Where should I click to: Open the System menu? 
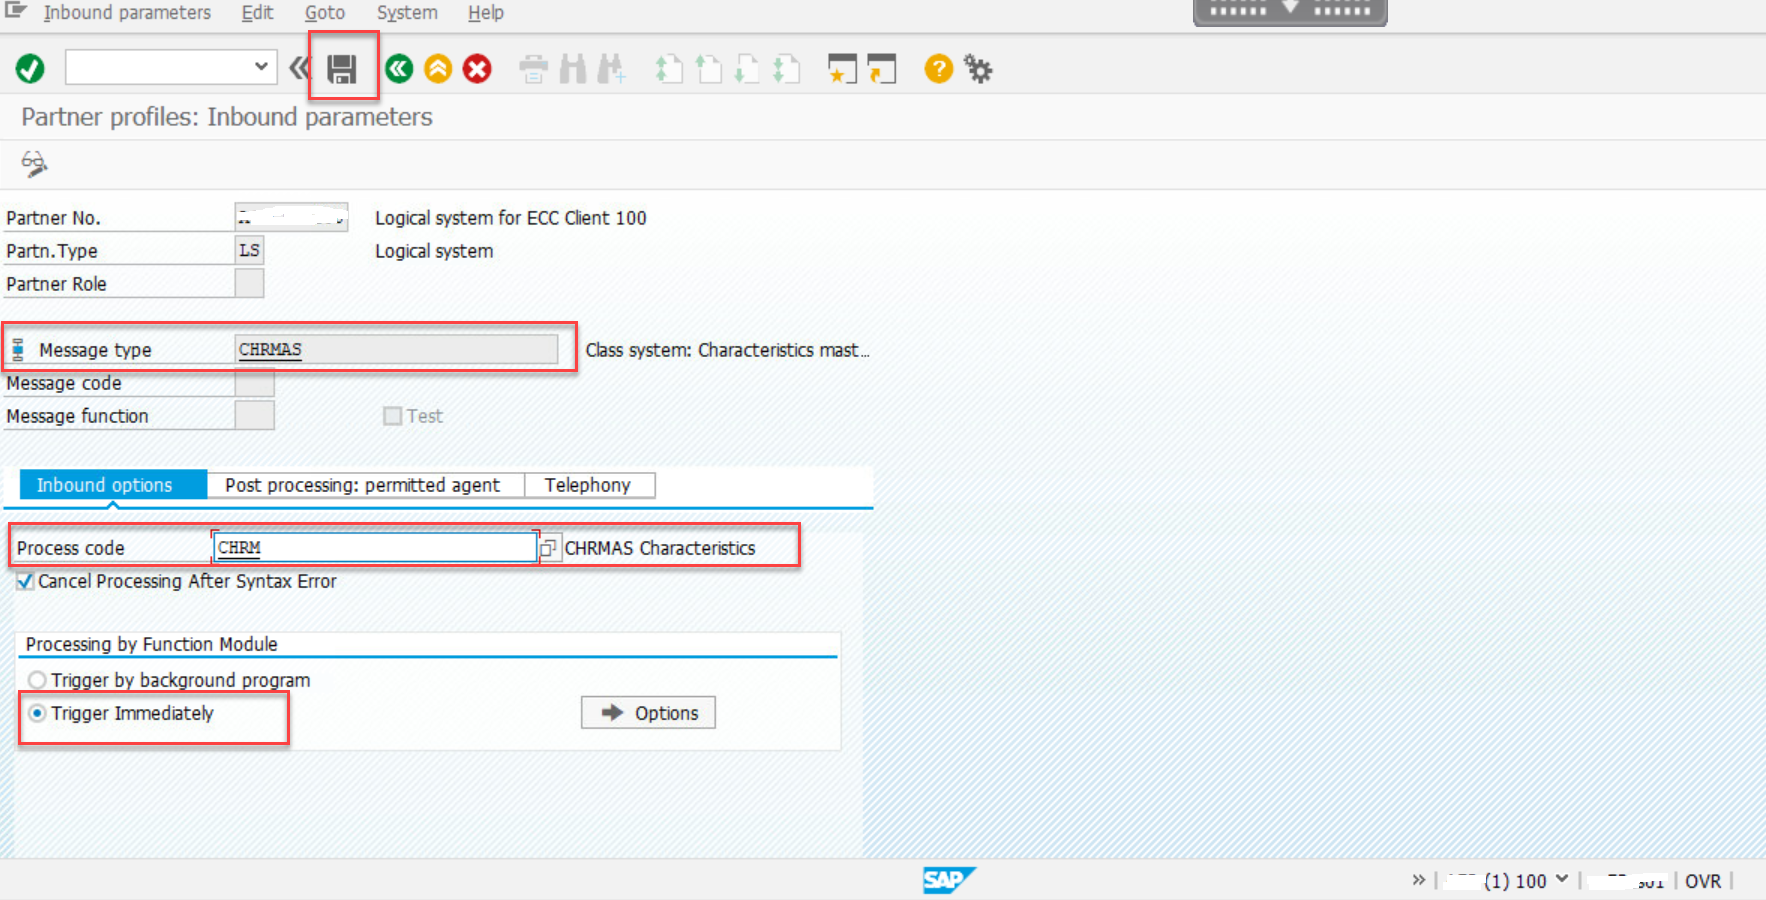[x=407, y=13]
